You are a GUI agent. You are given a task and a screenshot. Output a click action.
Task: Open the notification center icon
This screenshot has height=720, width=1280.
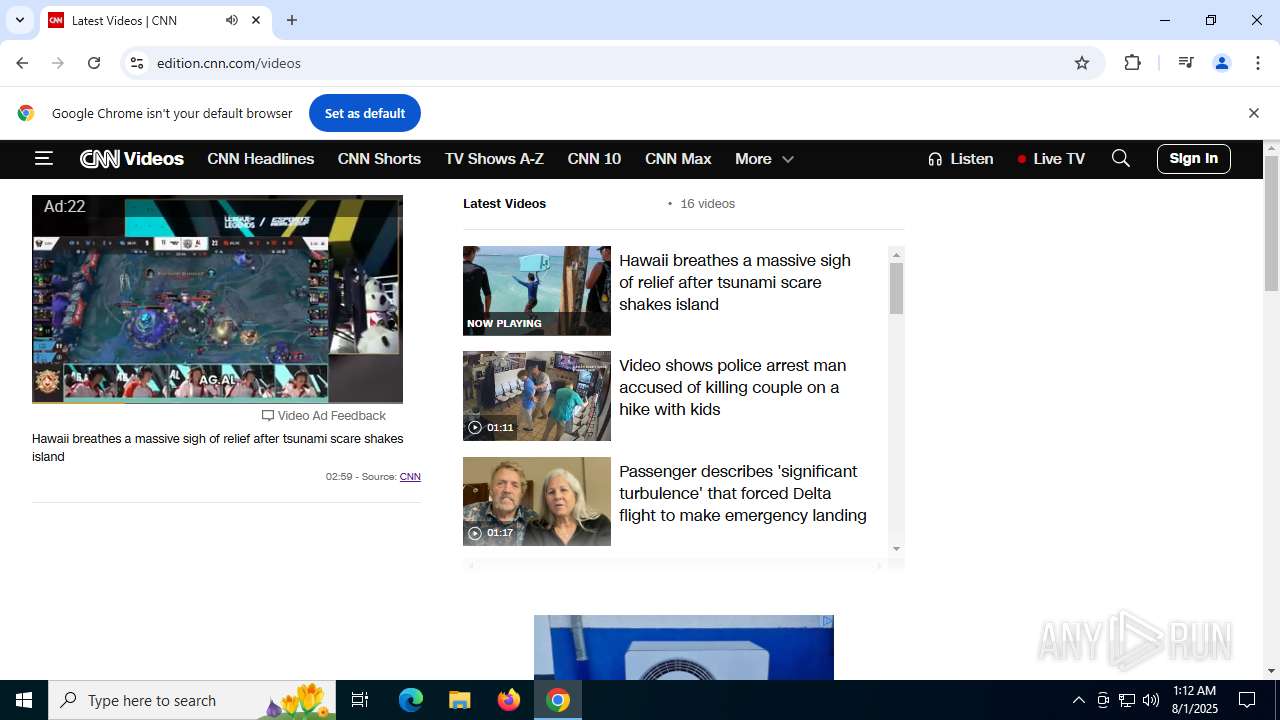(1247, 700)
